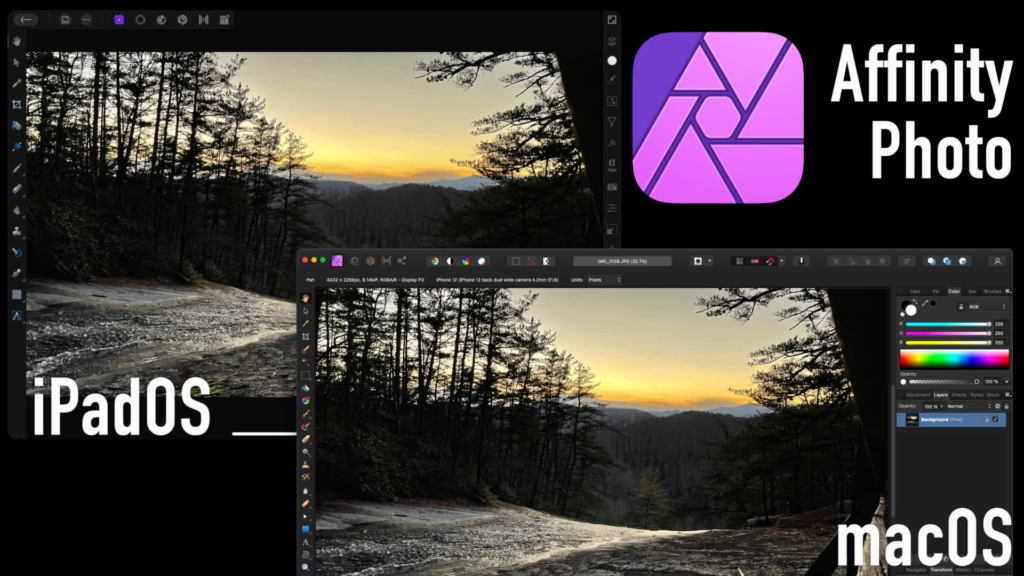Pick a color from the spectrum bar

point(954,359)
